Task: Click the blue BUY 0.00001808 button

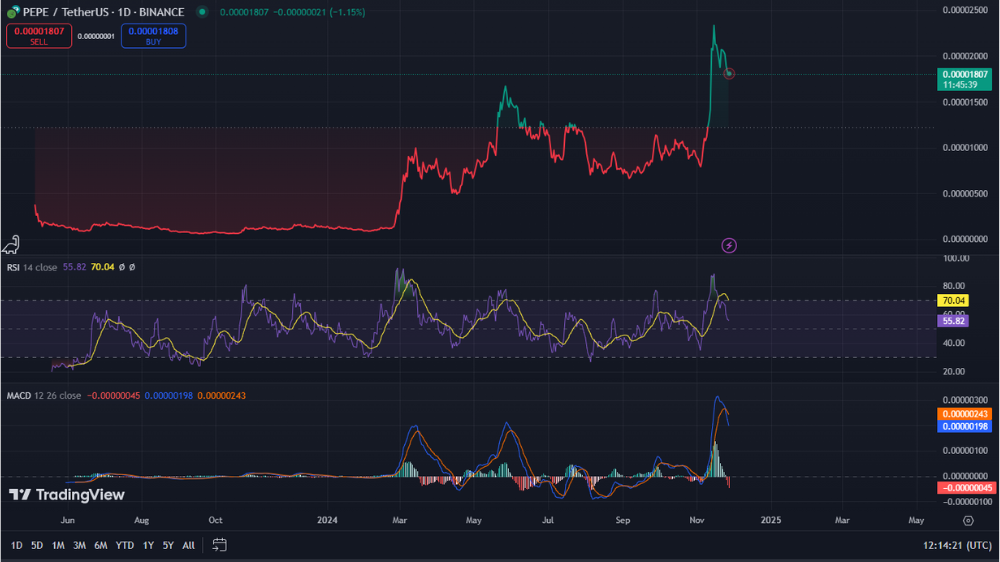Action: click(x=153, y=36)
